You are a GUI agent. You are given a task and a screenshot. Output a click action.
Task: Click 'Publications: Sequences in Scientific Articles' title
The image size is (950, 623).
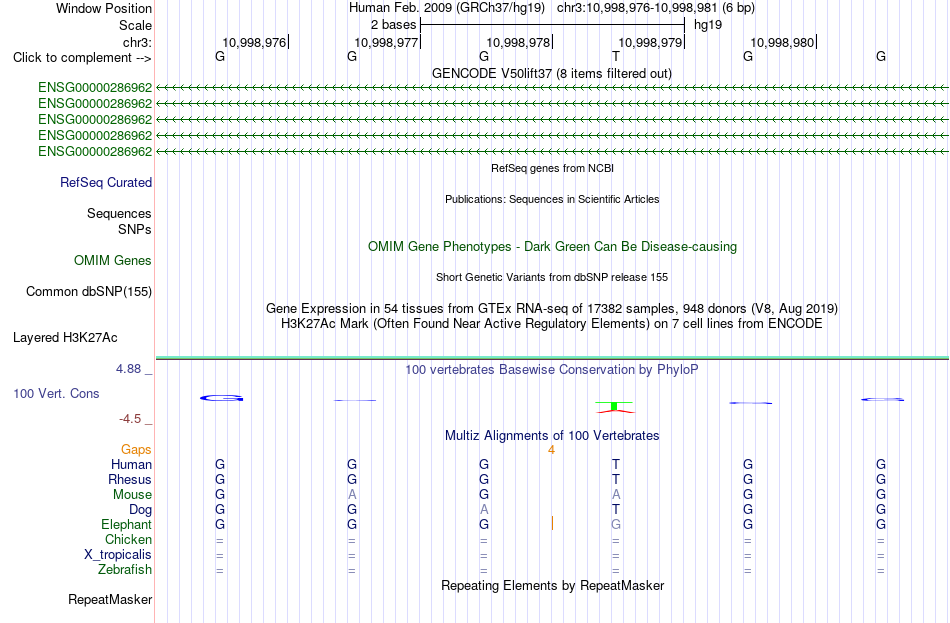tap(552, 199)
